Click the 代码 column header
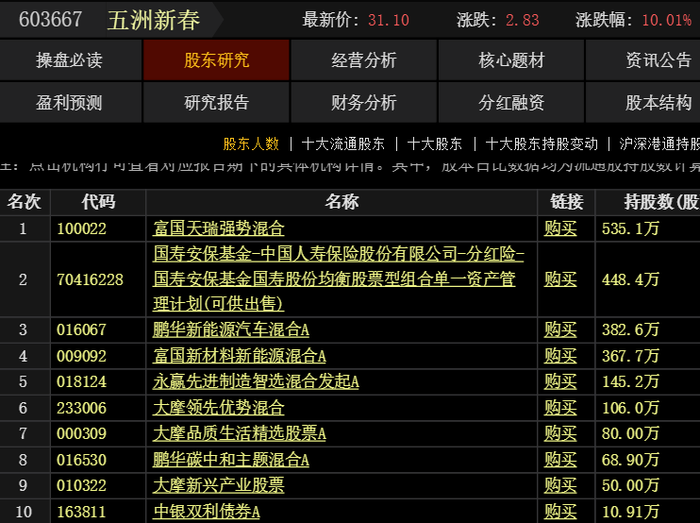This screenshot has height=523, width=700. tap(98, 202)
